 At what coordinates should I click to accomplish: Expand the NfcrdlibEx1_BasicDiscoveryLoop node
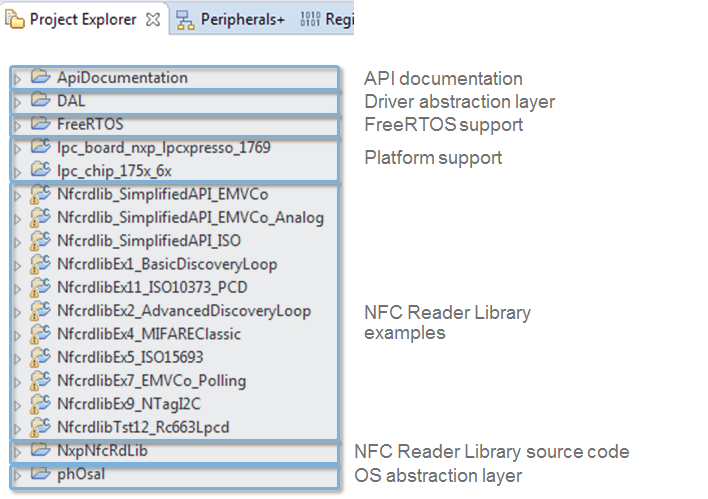(x=18, y=266)
